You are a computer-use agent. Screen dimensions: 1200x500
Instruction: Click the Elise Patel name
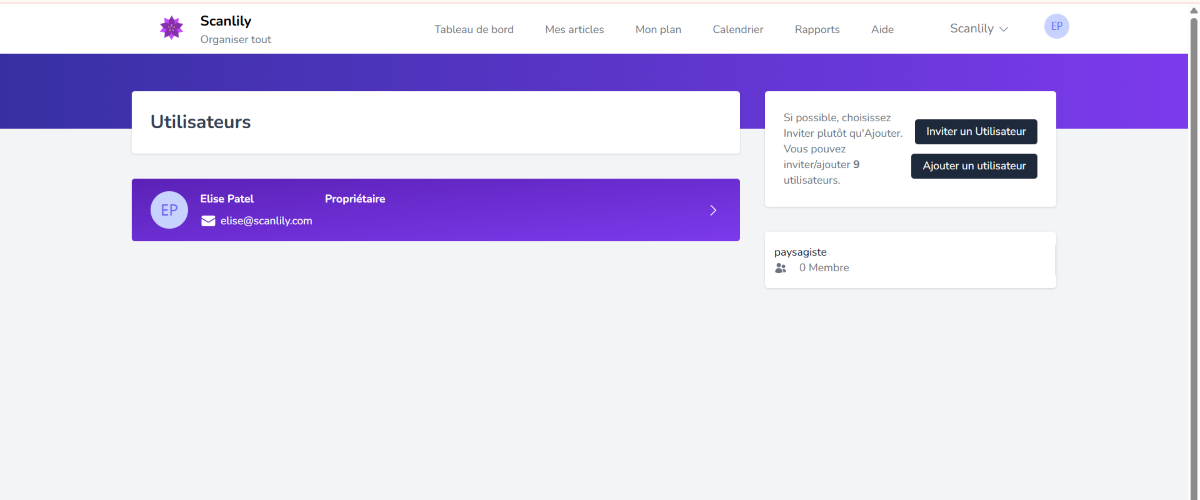tap(227, 199)
